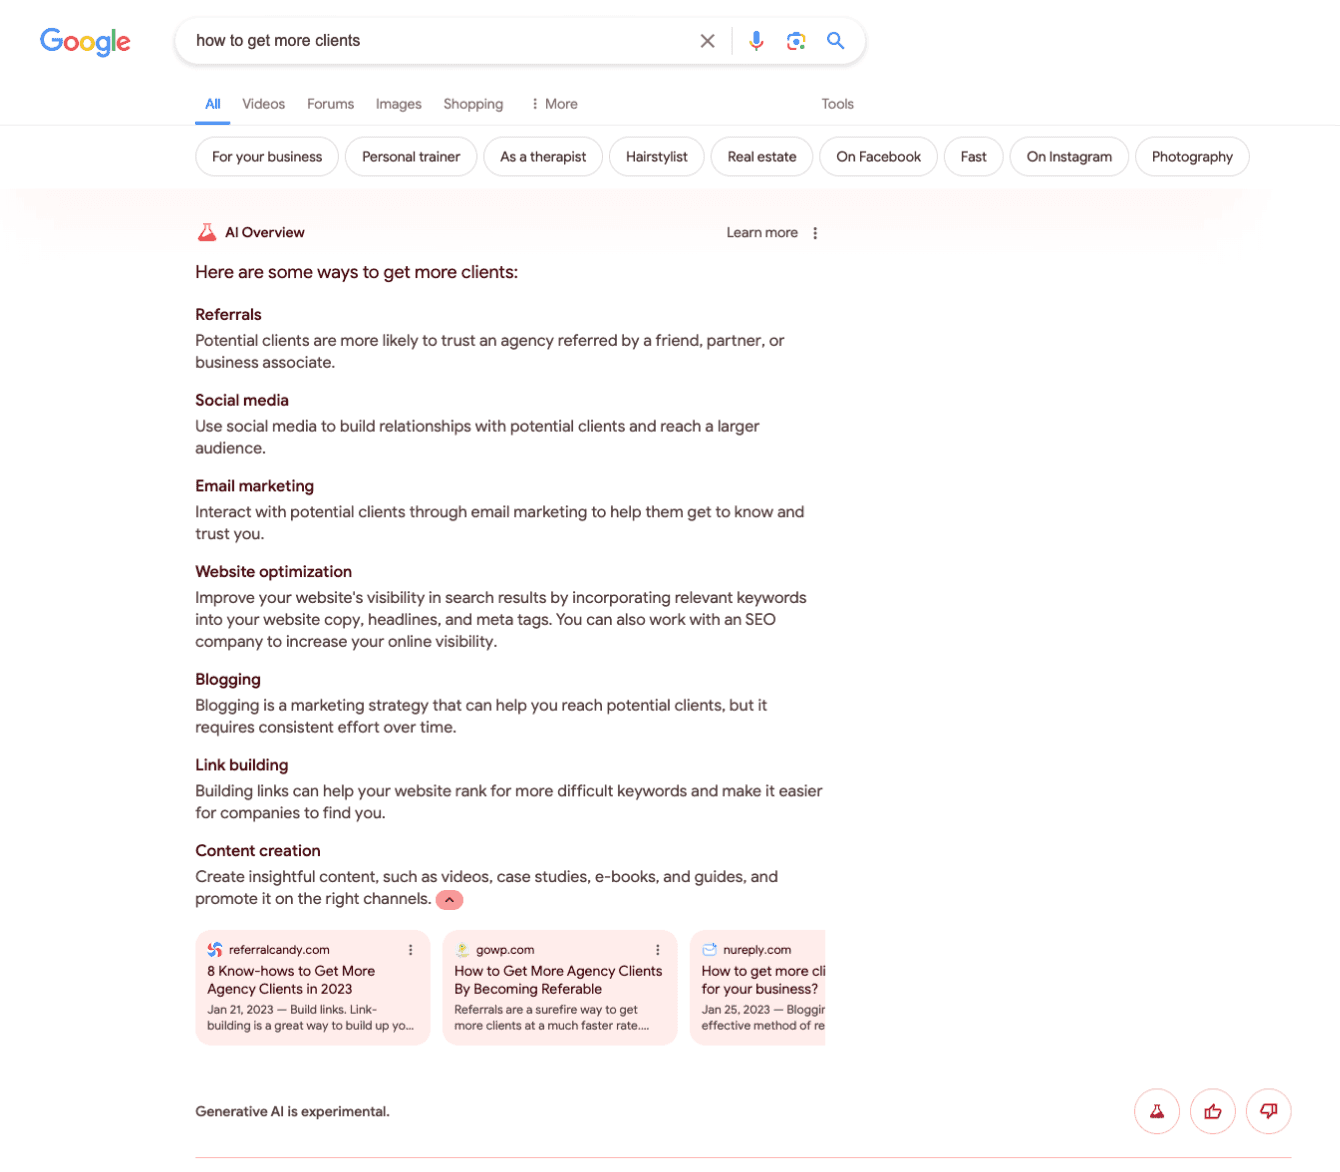Switch to the Shopping tab
This screenshot has width=1340, height=1172.
473,104
